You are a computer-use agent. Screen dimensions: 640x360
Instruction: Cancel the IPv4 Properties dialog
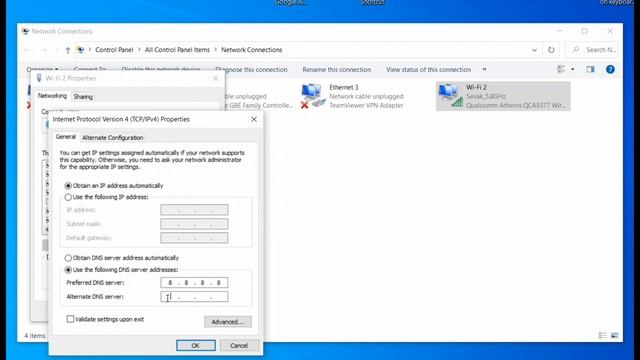[239, 345]
